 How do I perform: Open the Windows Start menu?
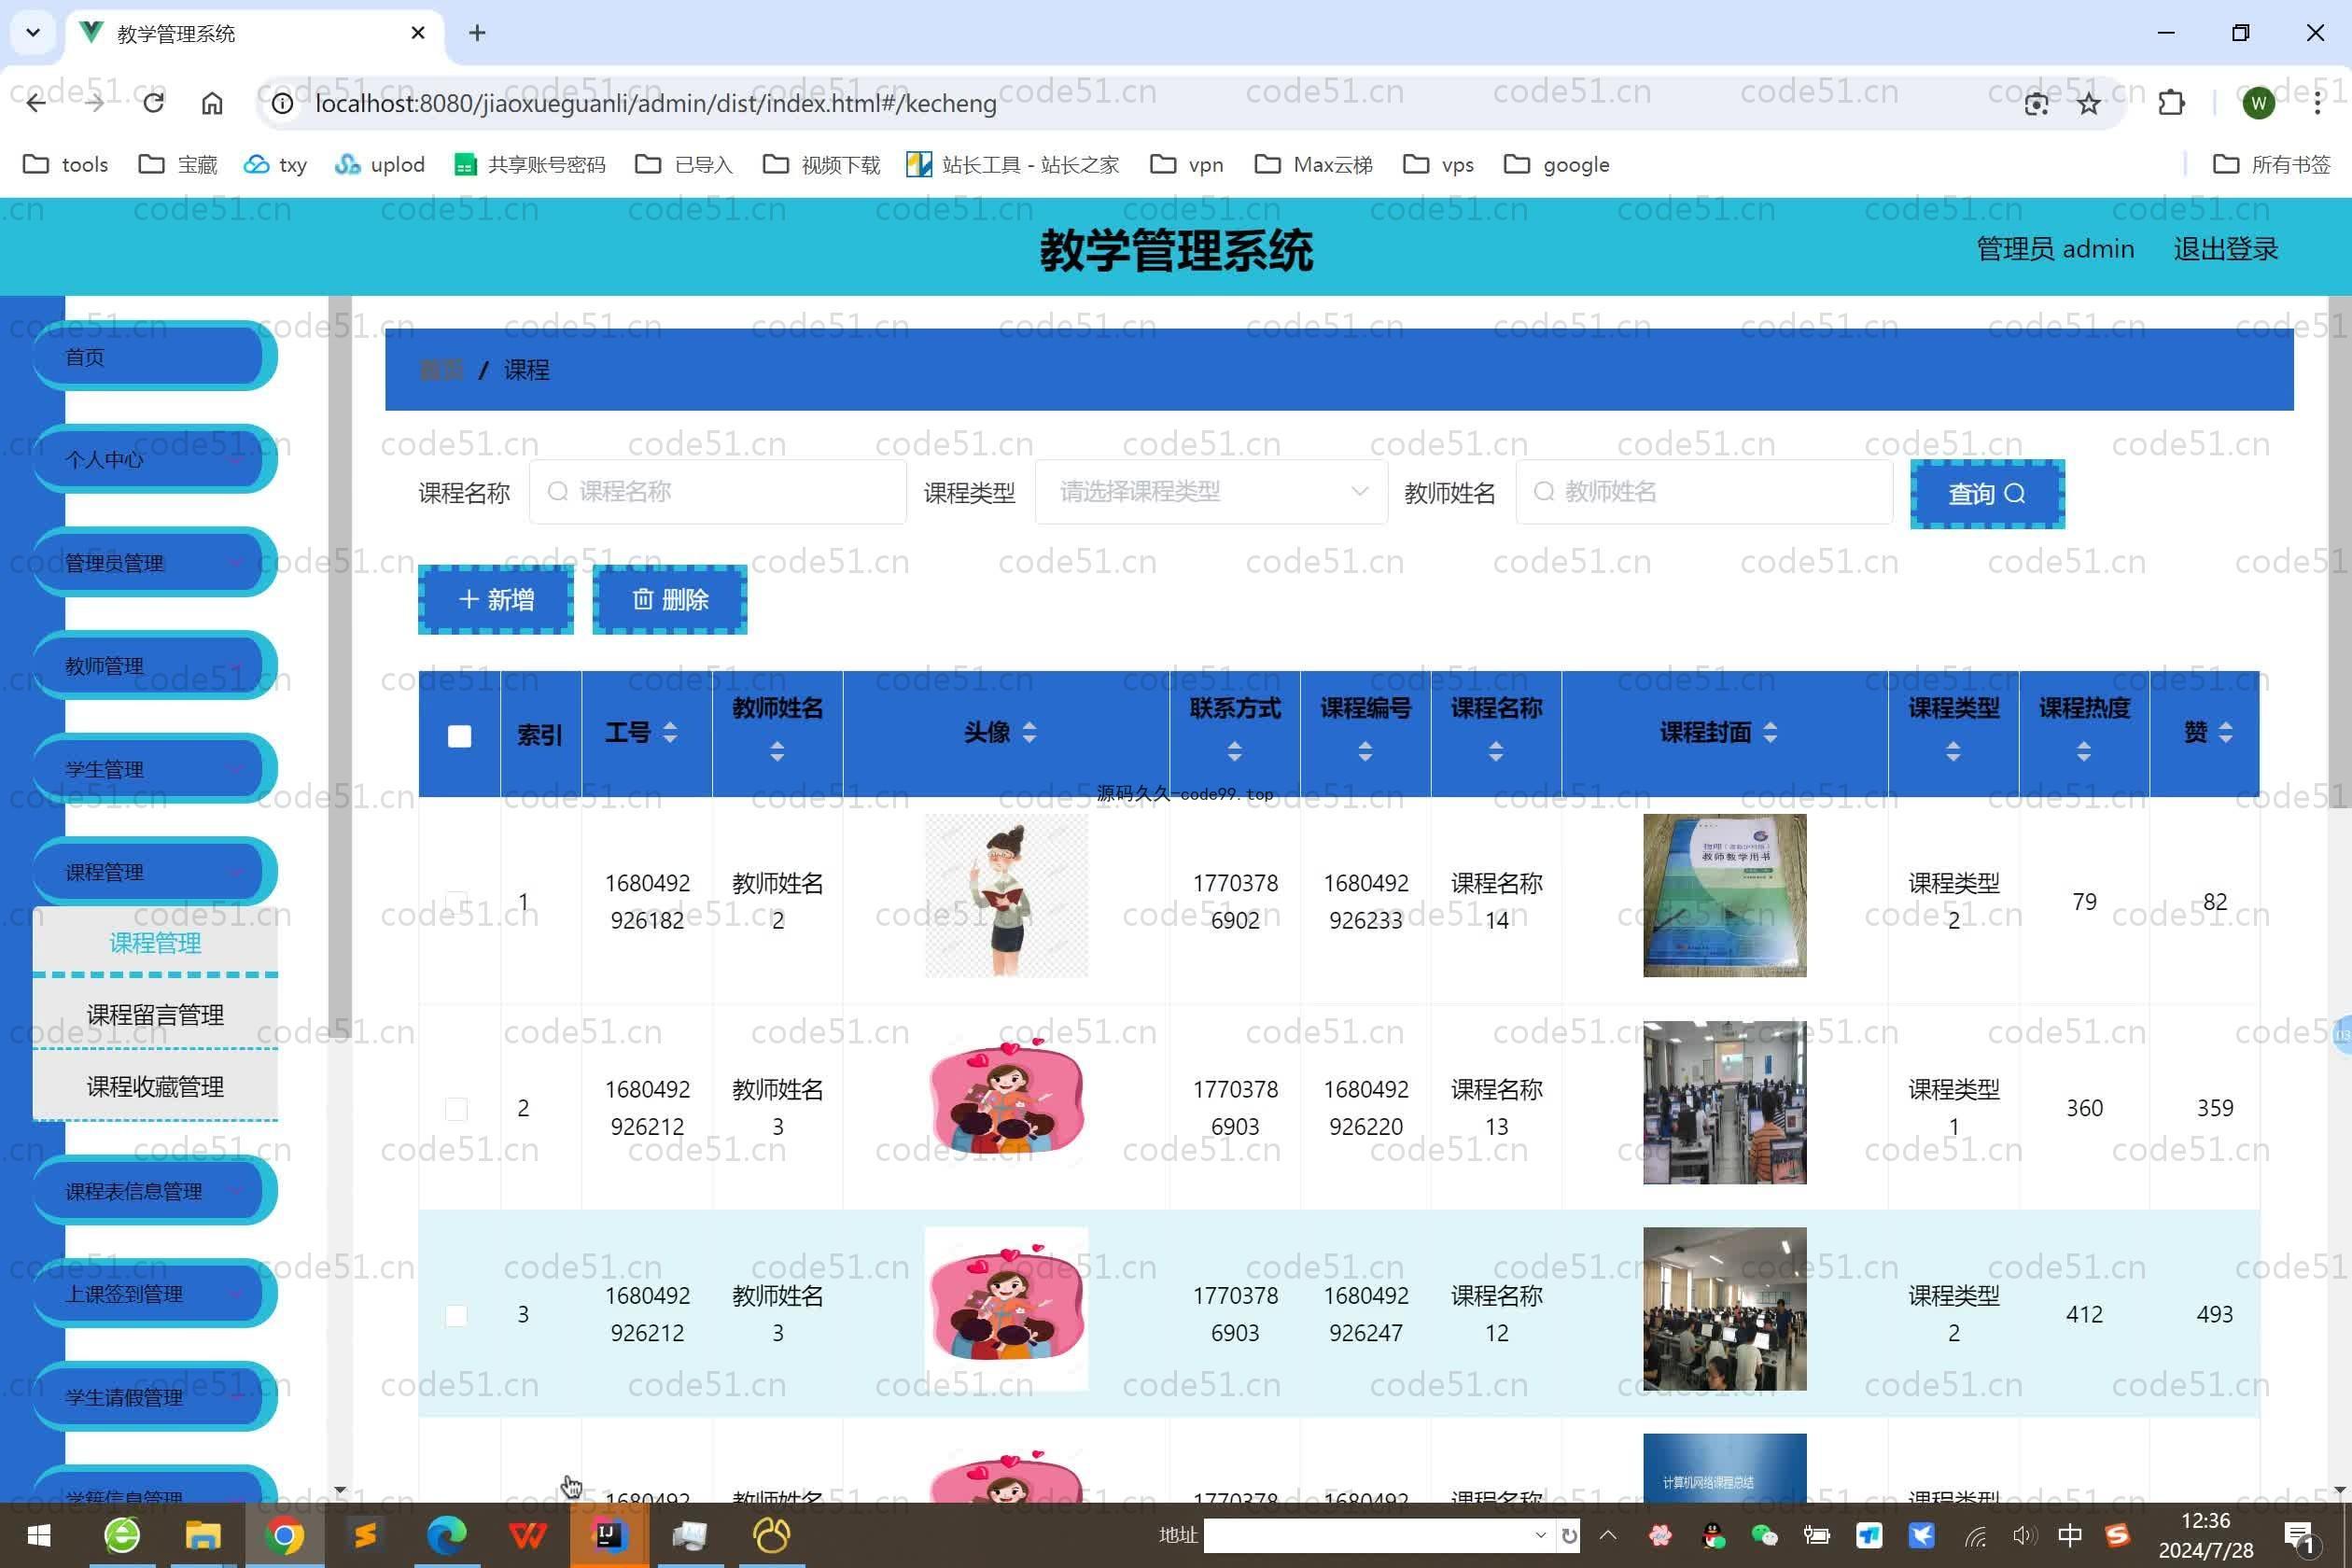click(38, 1535)
